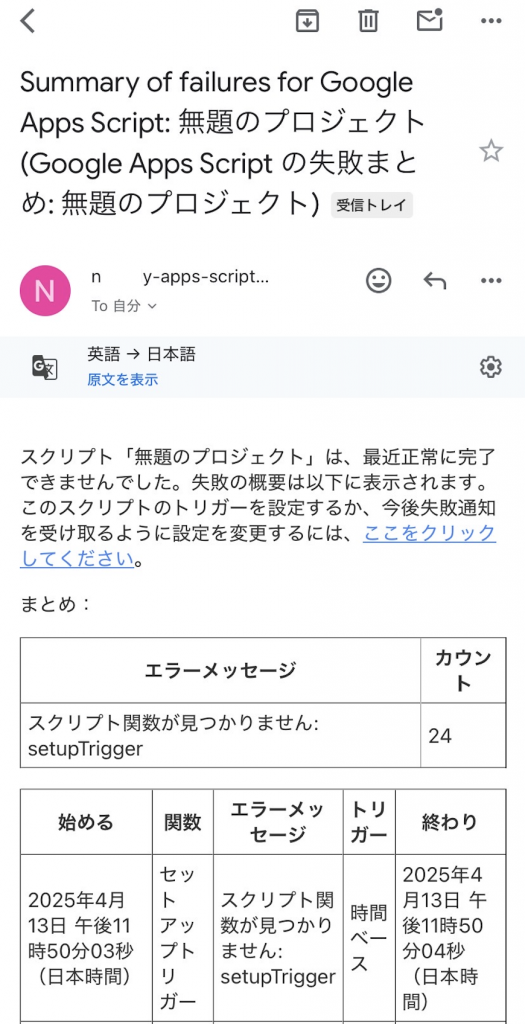Image resolution: width=525 pixels, height=1024 pixels.
Task: Tap the pink N sender avatar
Action: click(45, 291)
